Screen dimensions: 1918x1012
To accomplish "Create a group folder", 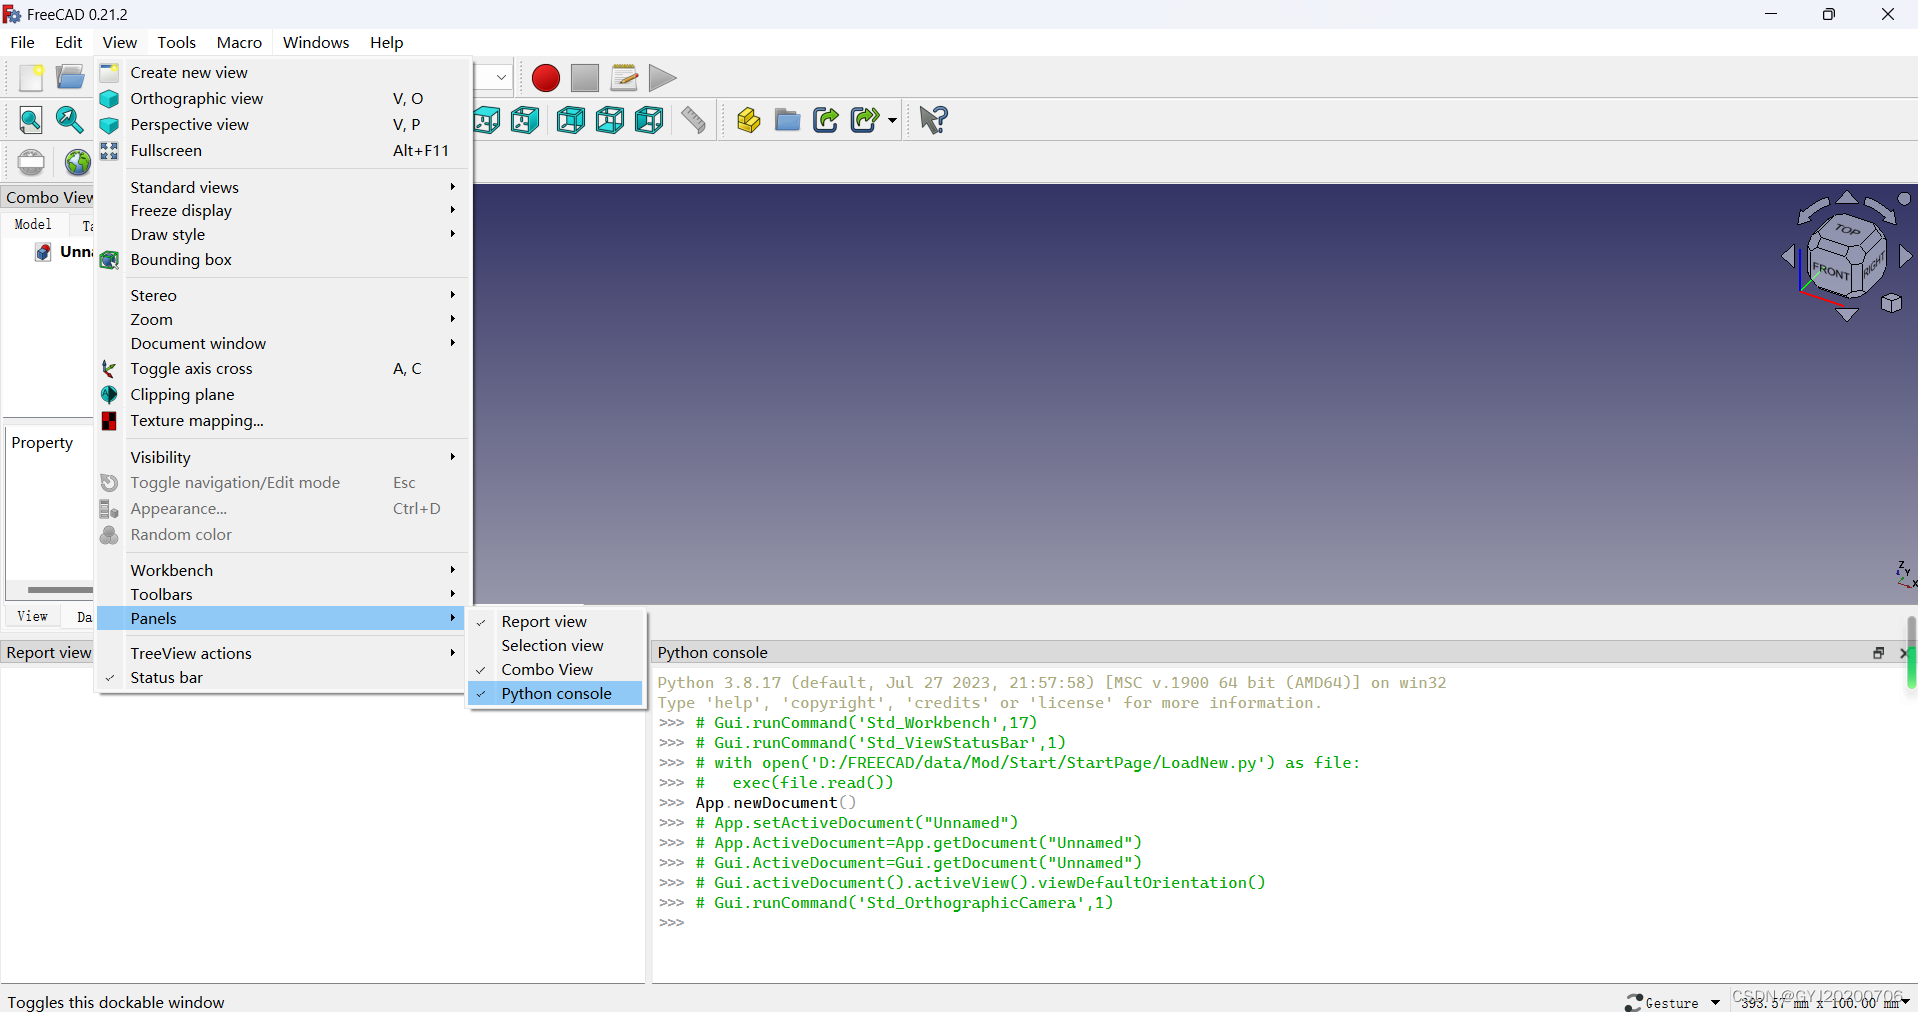I will (x=787, y=120).
